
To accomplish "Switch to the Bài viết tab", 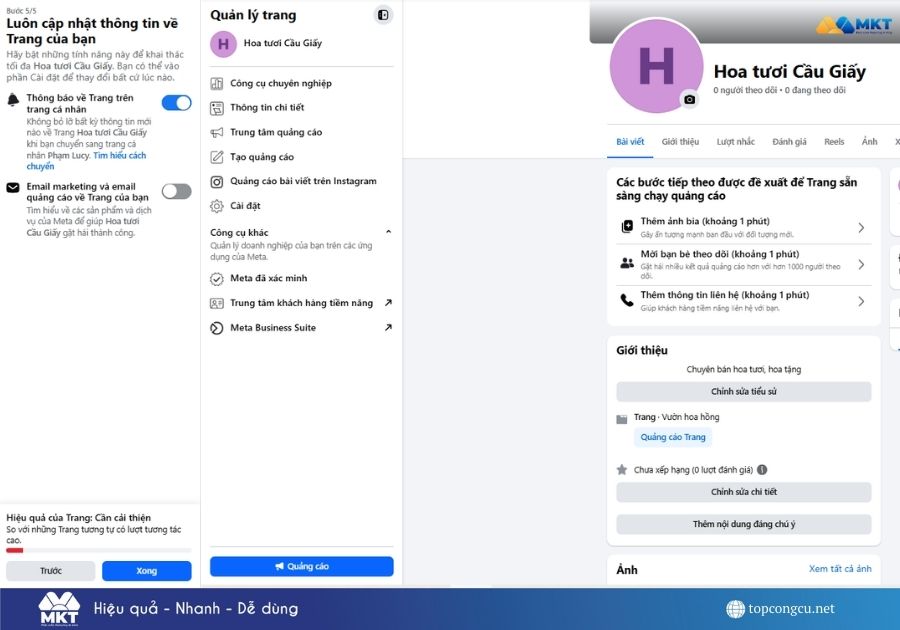I will tap(630, 142).
